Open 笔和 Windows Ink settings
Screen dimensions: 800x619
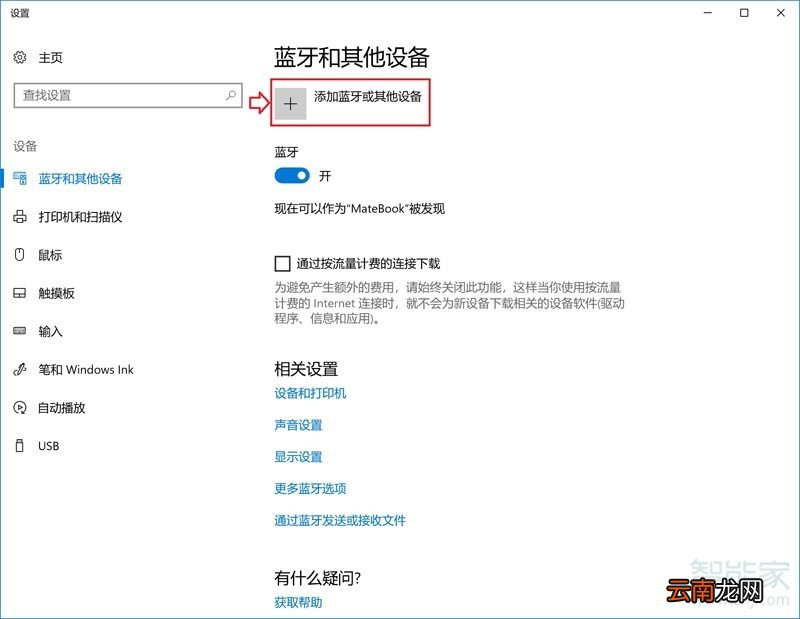[x=86, y=369]
